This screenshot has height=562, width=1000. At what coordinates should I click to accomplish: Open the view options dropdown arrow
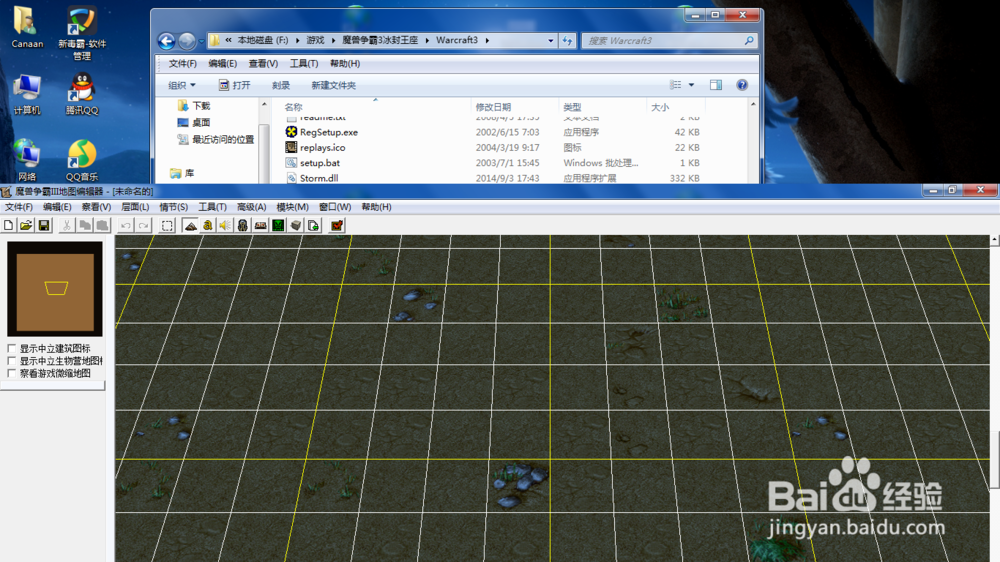691,85
